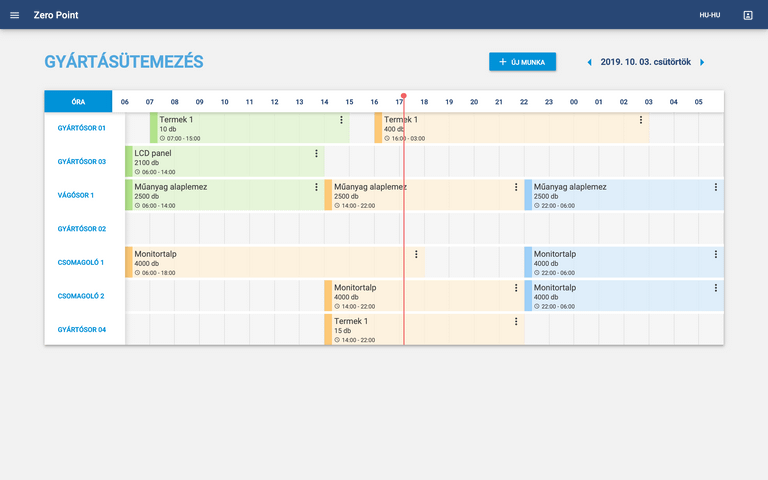This screenshot has width=768, height=480.
Task: Open kebab menu on LCD panel task
Action: (316, 154)
